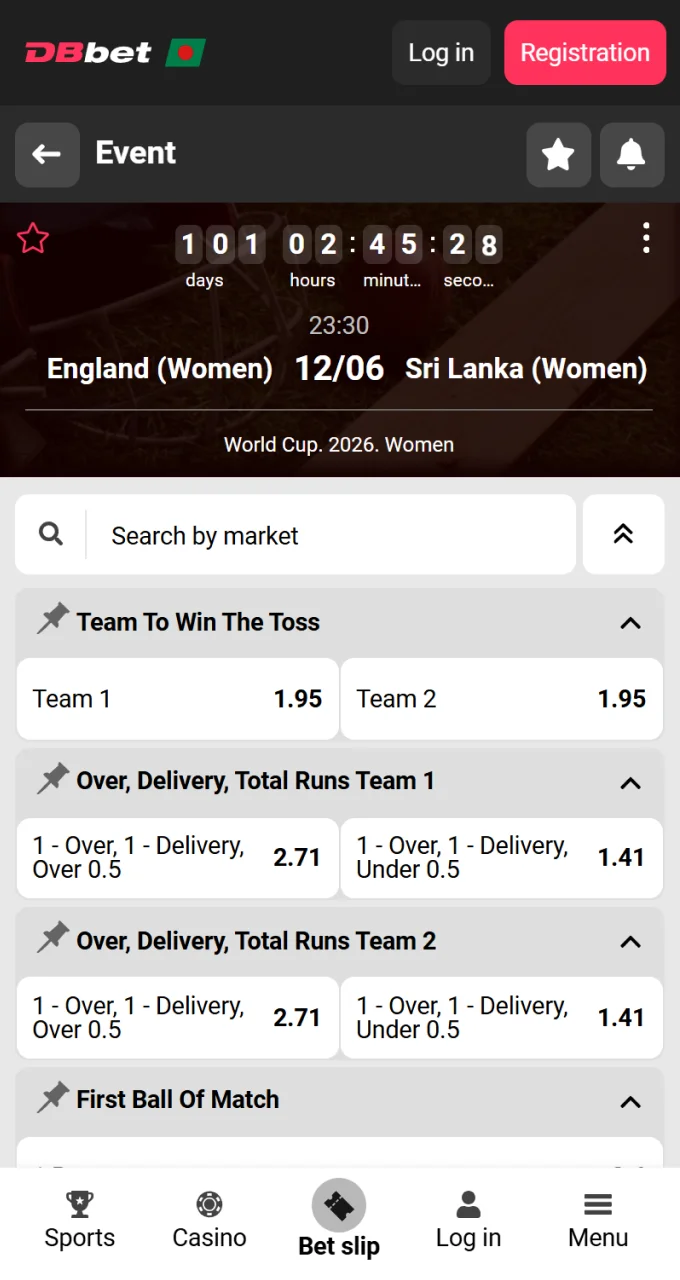Collapse Total Runs Team 1 section
The image size is (680, 1280).
[x=630, y=783]
